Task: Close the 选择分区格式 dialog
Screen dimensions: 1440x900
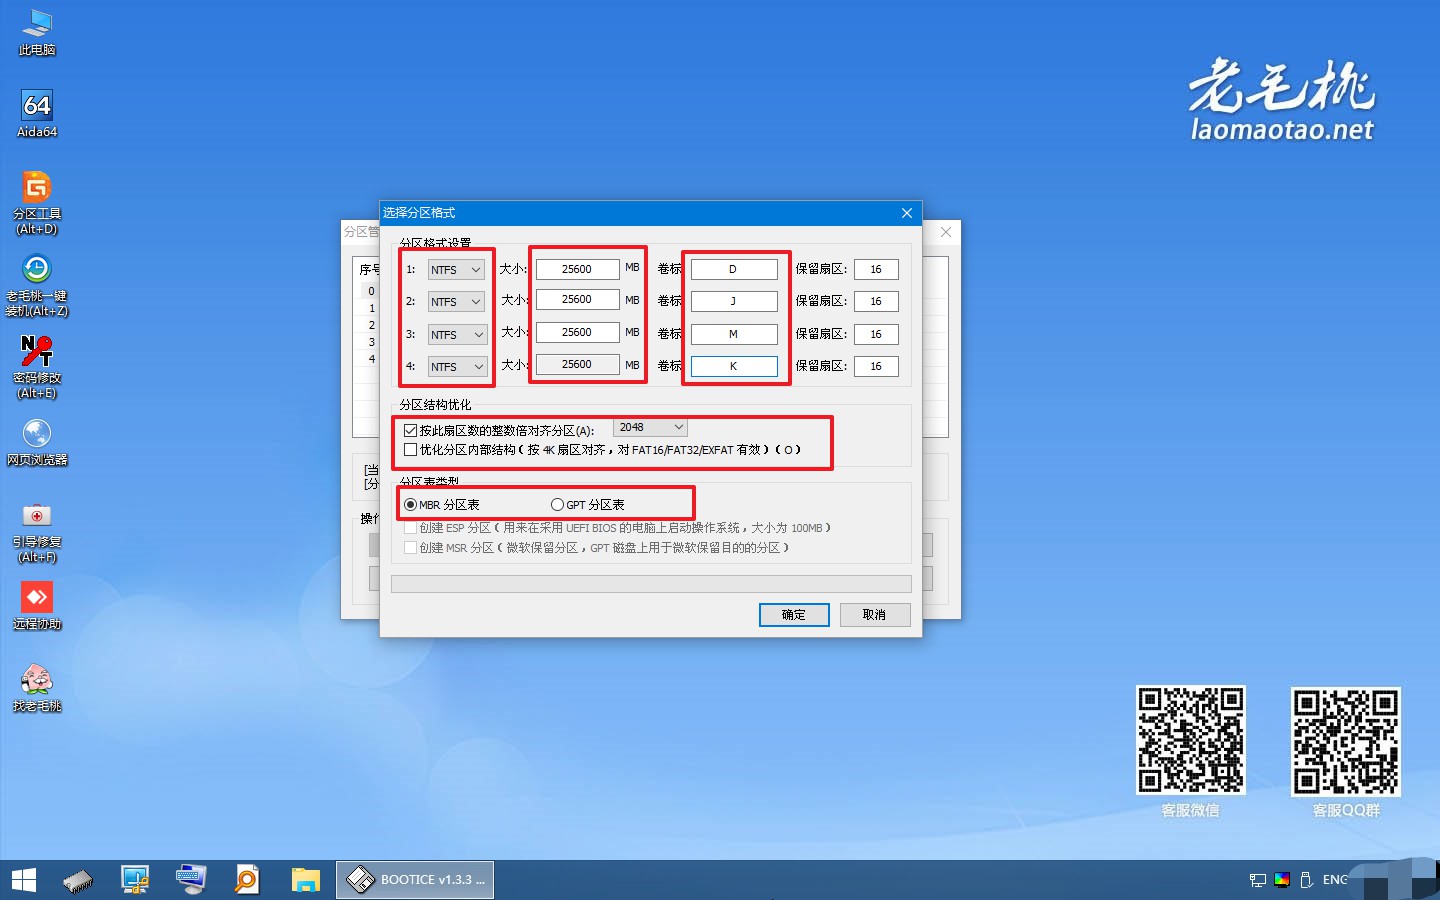Action: 907,213
